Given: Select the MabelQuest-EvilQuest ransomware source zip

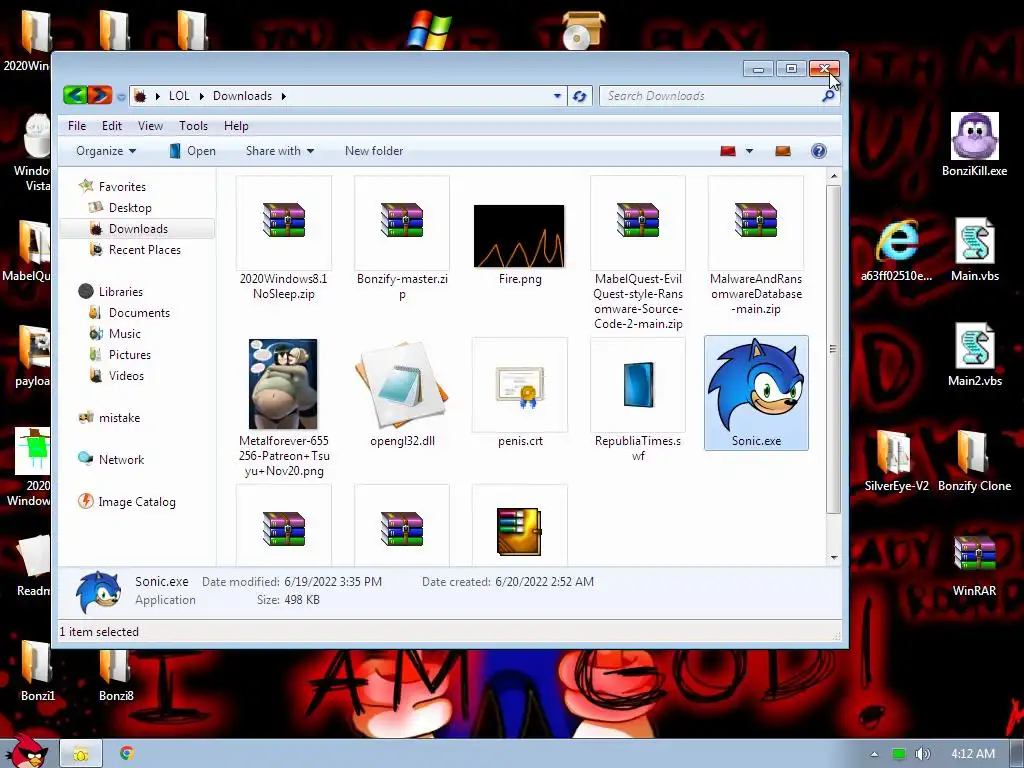Looking at the screenshot, I should point(638,220).
